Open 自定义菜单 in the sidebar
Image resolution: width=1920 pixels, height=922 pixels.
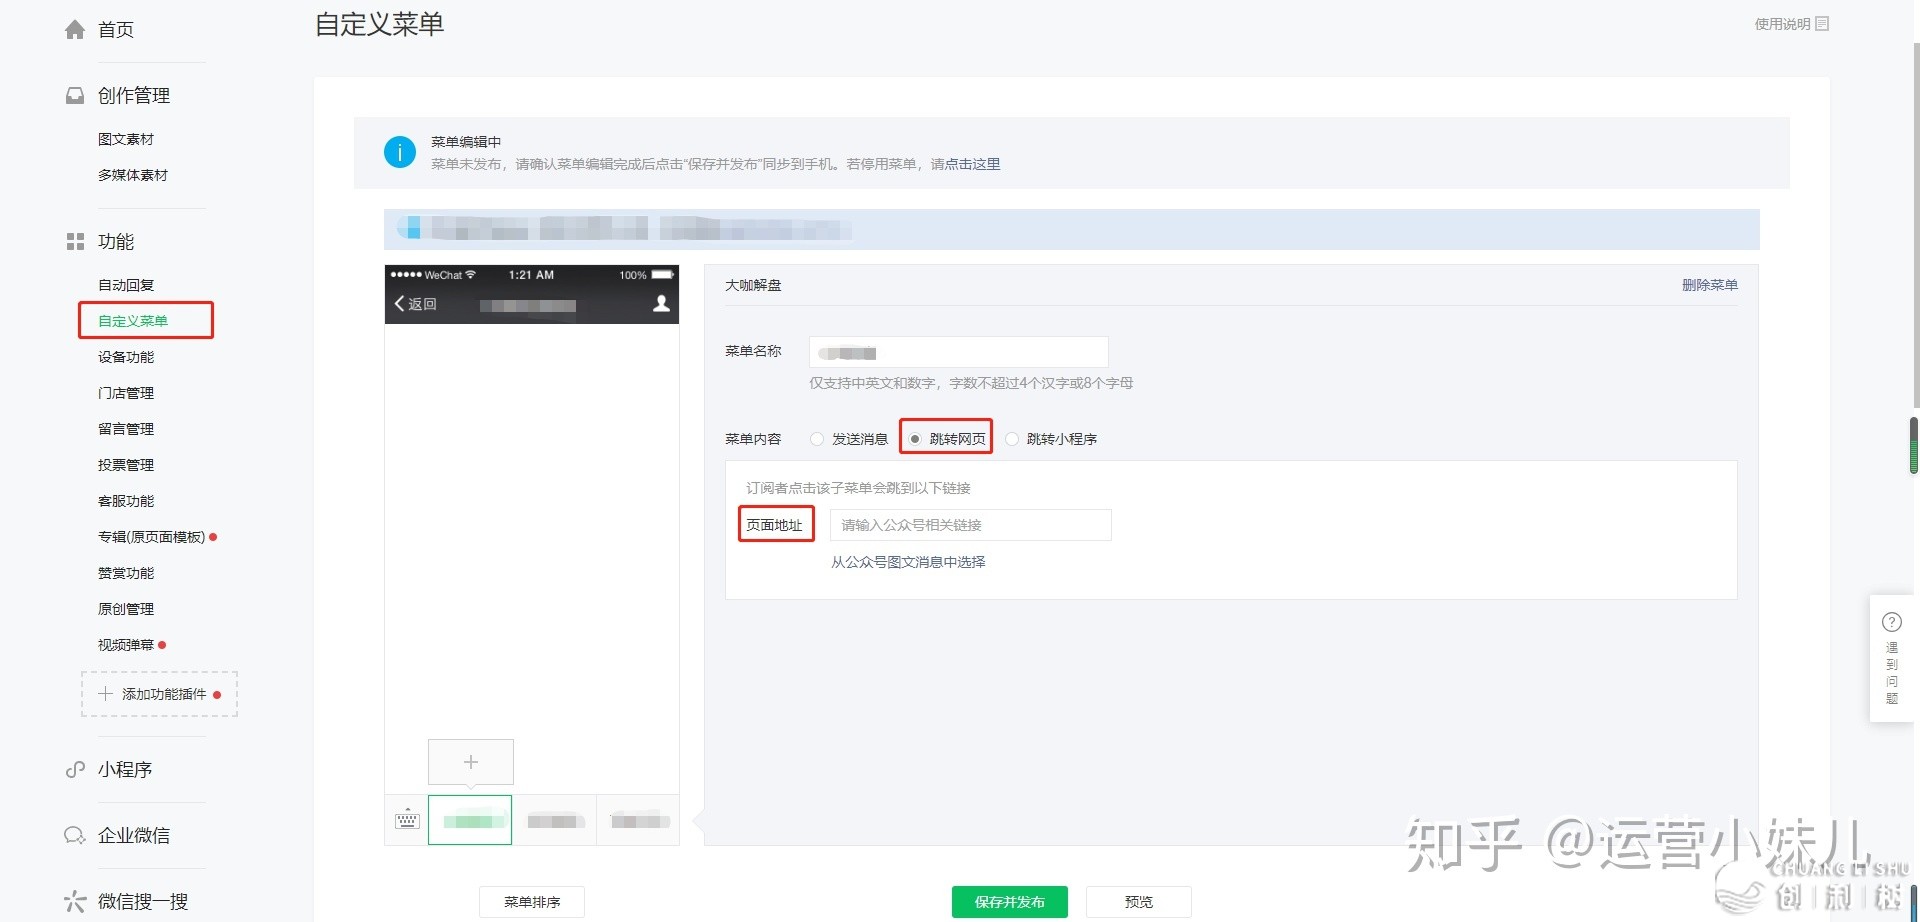[x=133, y=321]
